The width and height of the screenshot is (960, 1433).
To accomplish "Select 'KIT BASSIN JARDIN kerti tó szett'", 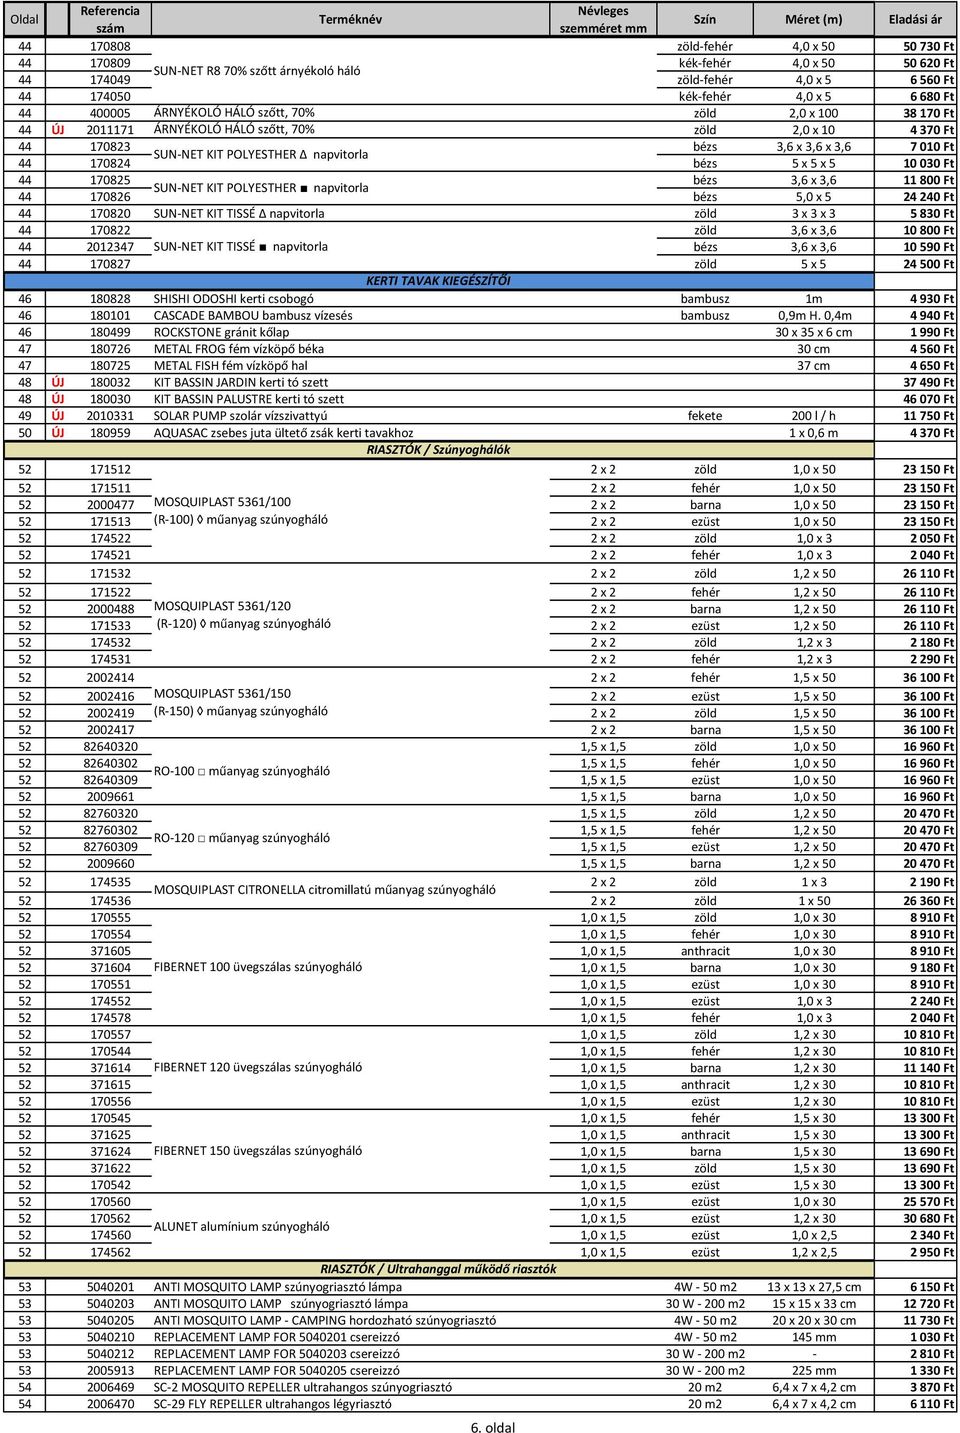I will pos(241,382).
